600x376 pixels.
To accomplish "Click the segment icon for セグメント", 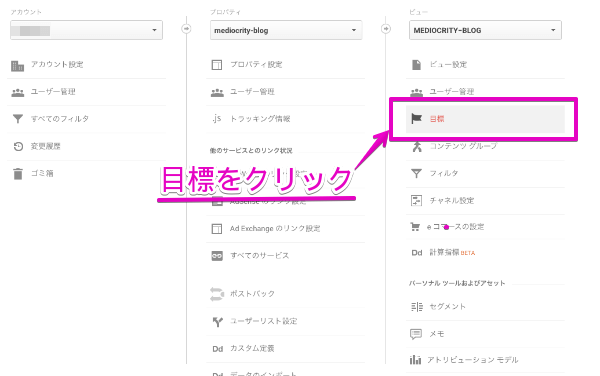I will click(417, 307).
